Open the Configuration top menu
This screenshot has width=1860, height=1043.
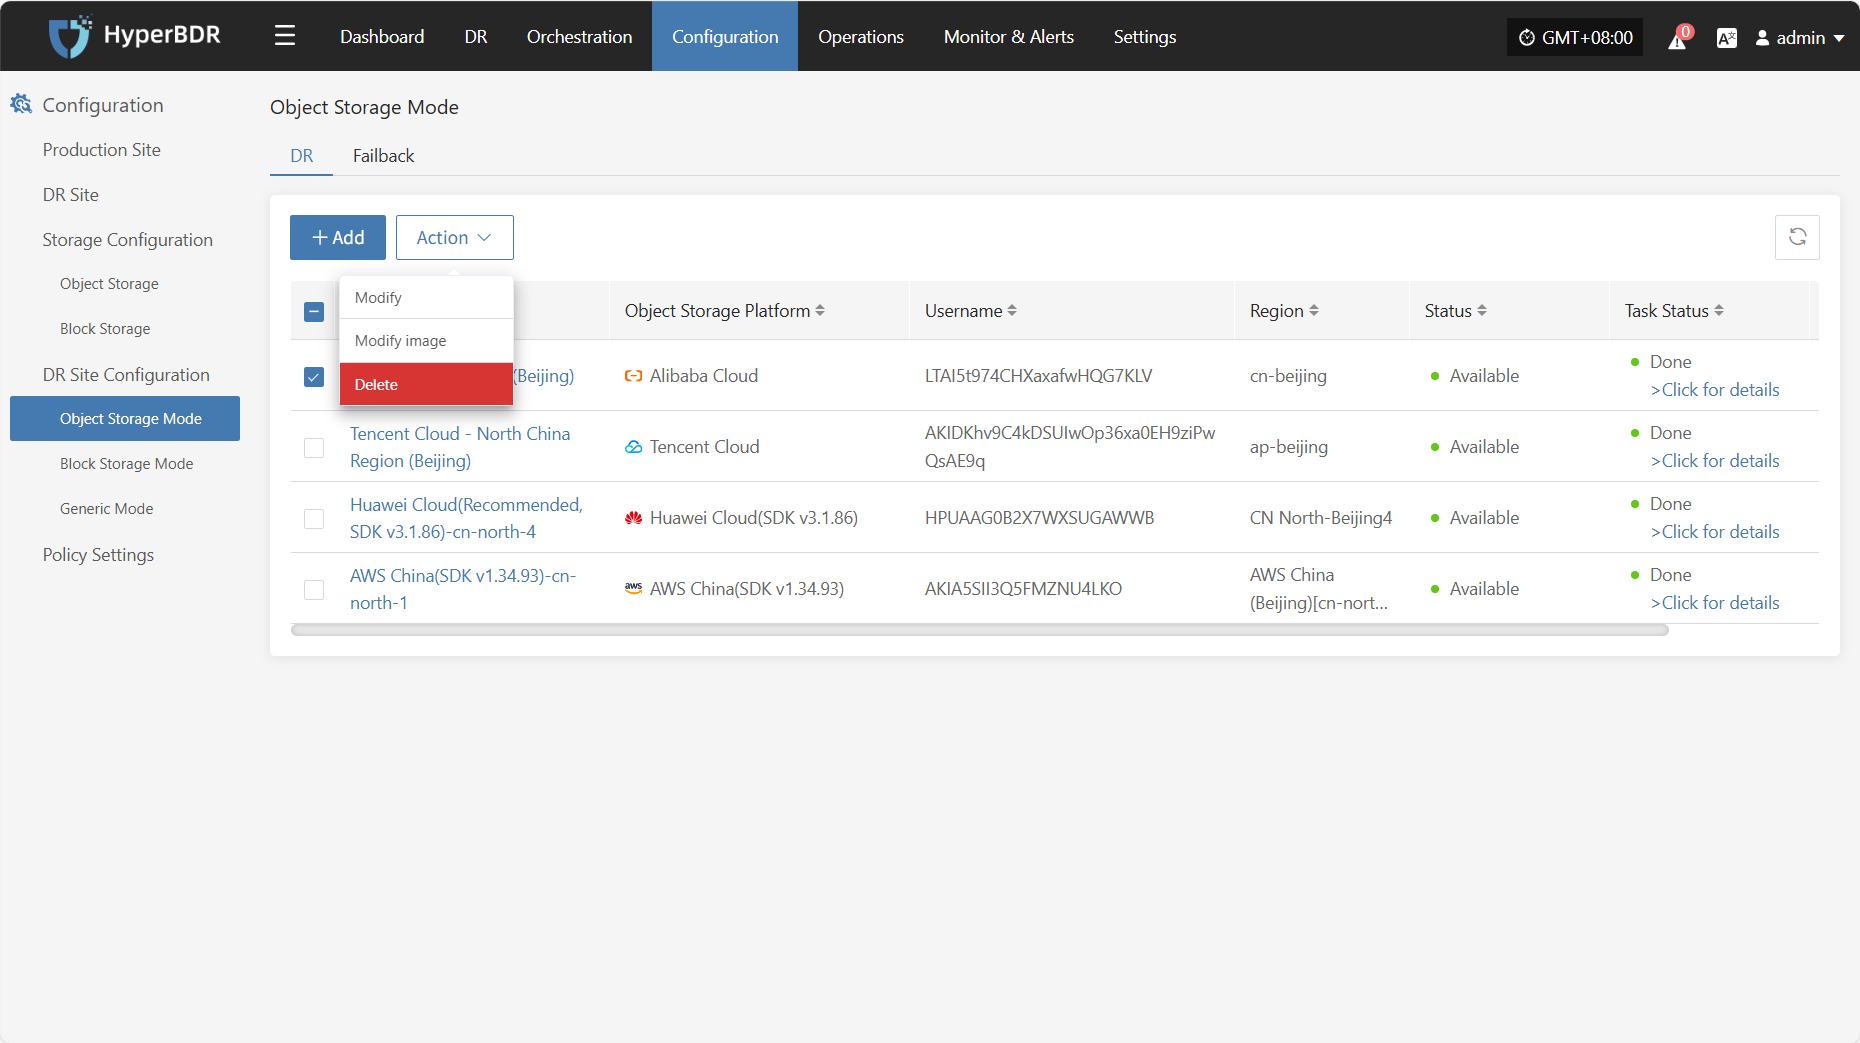(x=725, y=37)
